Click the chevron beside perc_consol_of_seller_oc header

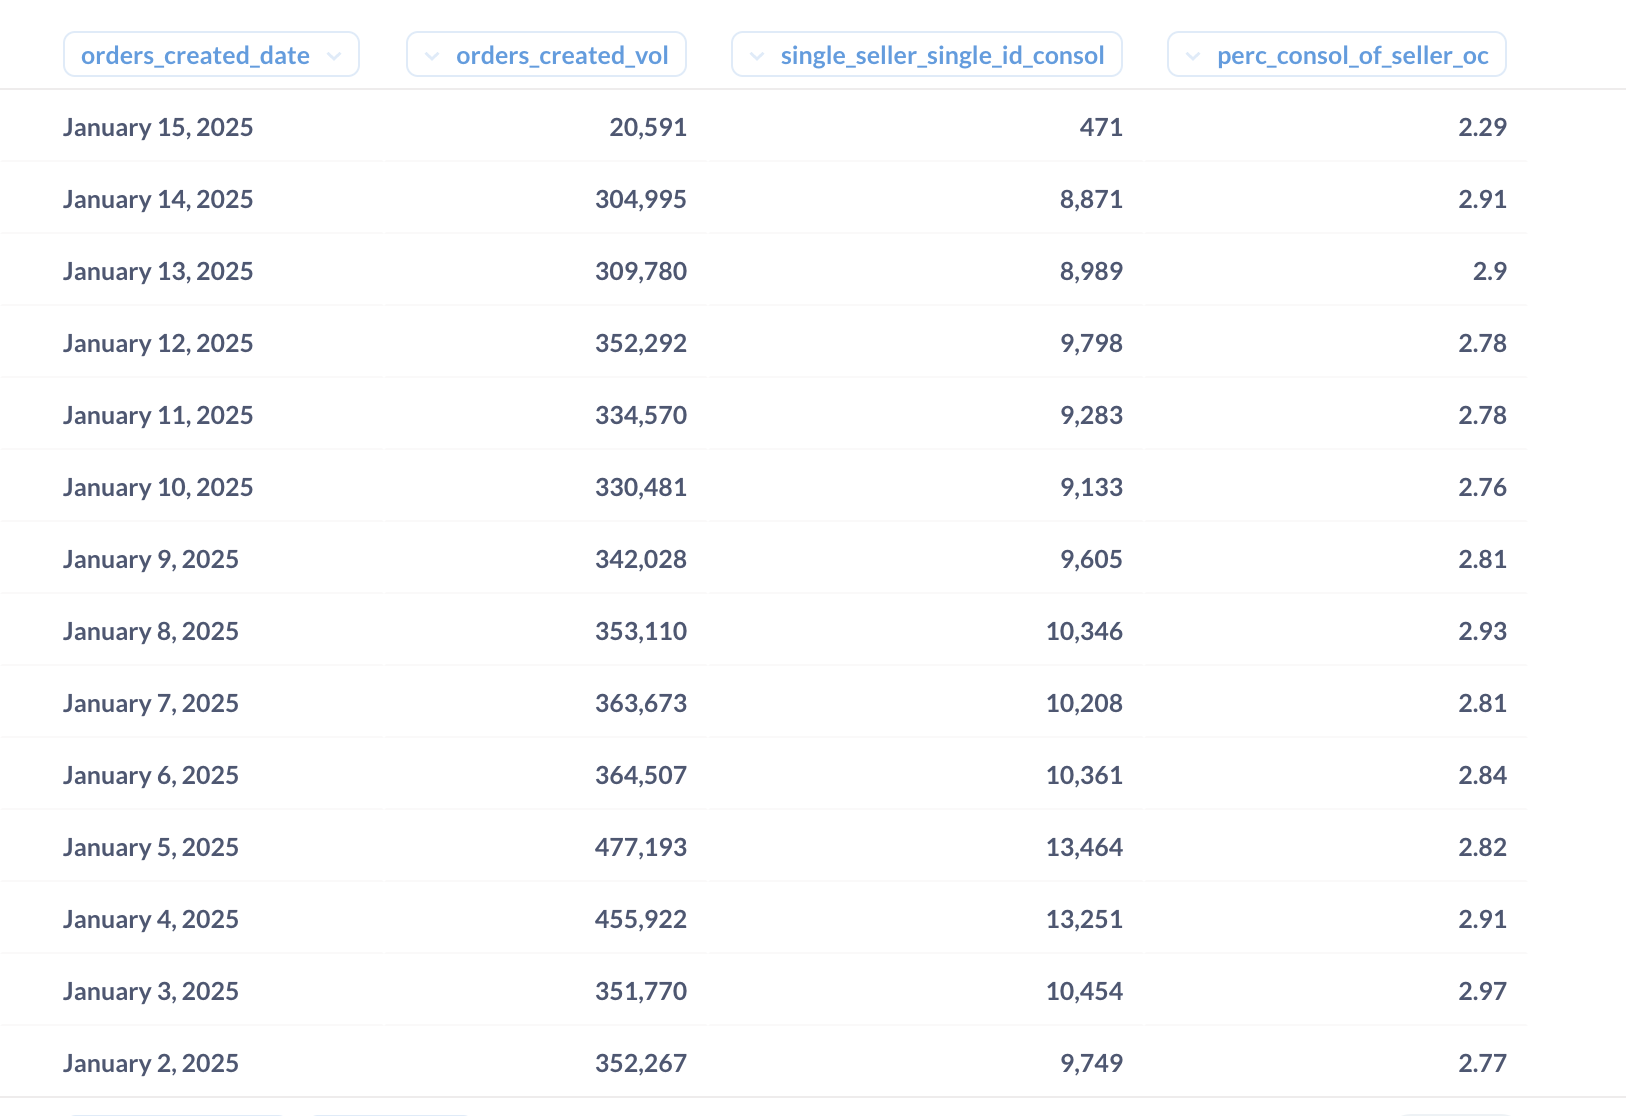pos(1193,56)
